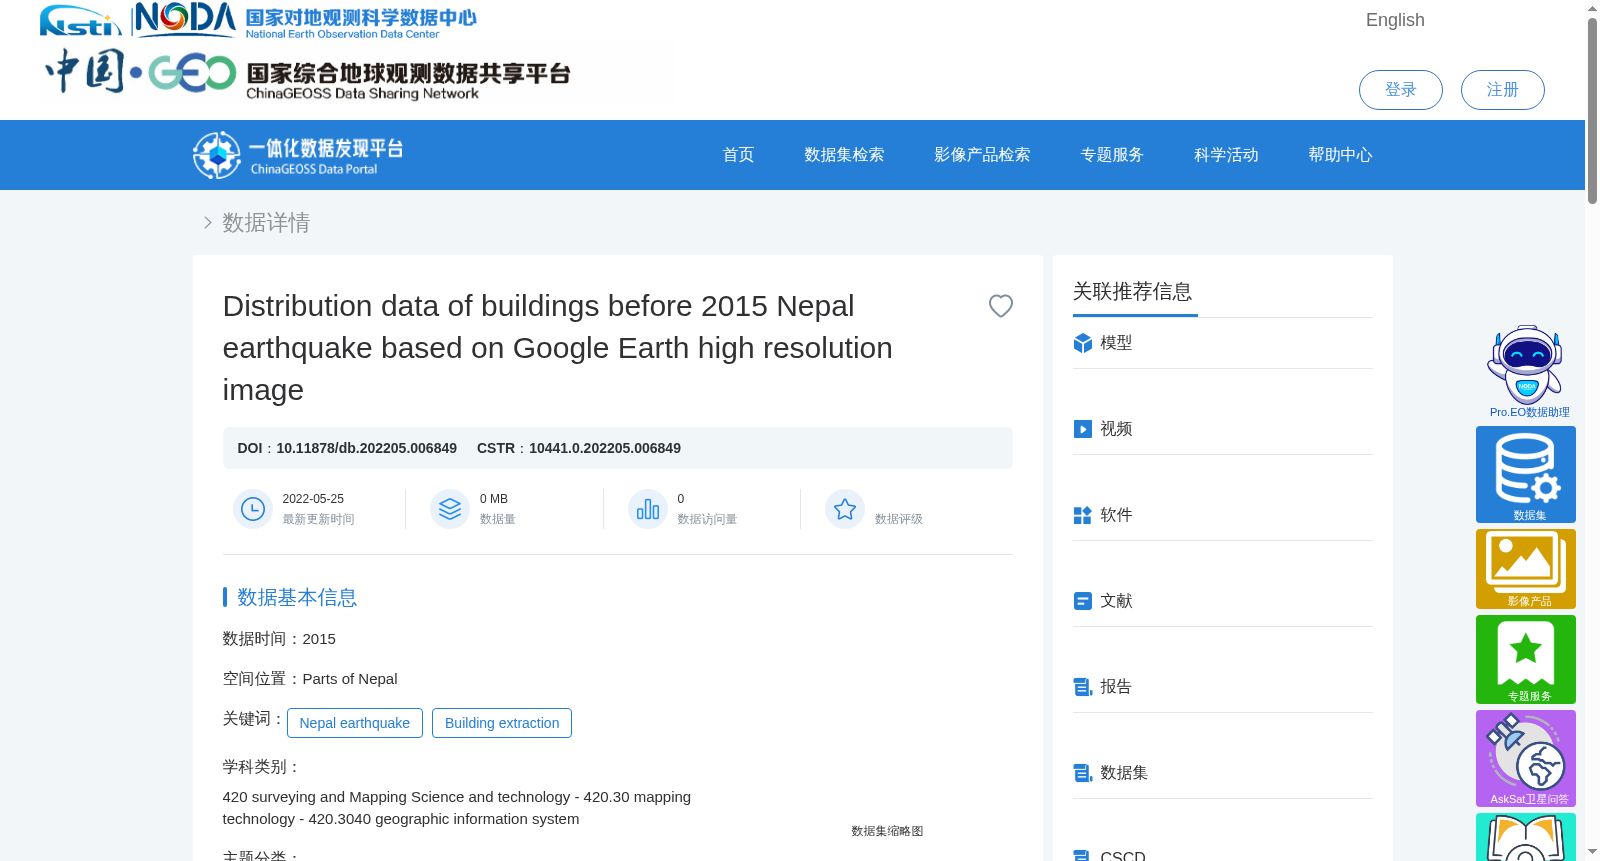Image resolution: width=1600 pixels, height=861 pixels.
Task: Click the page vertical scrollbar thumb
Action: tap(1592, 110)
